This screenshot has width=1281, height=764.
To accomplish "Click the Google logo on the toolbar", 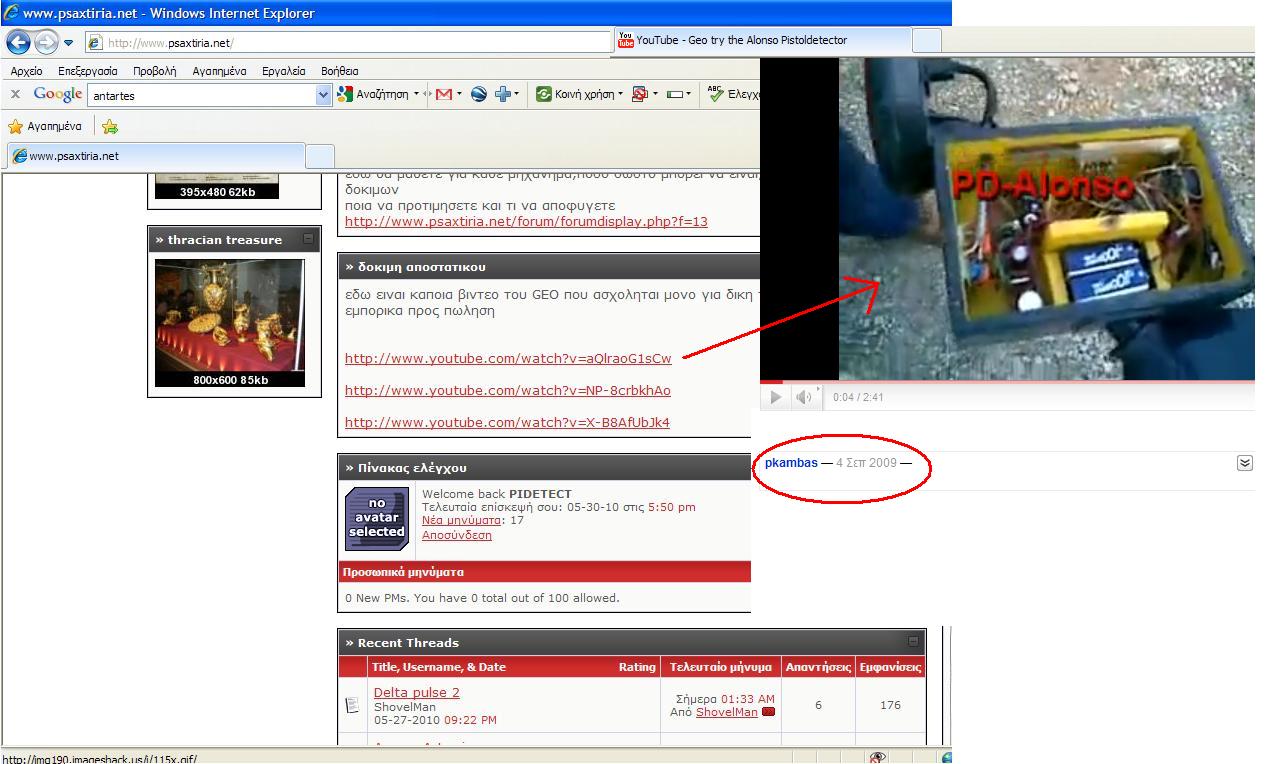I will pyautogui.click(x=57, y=94).
